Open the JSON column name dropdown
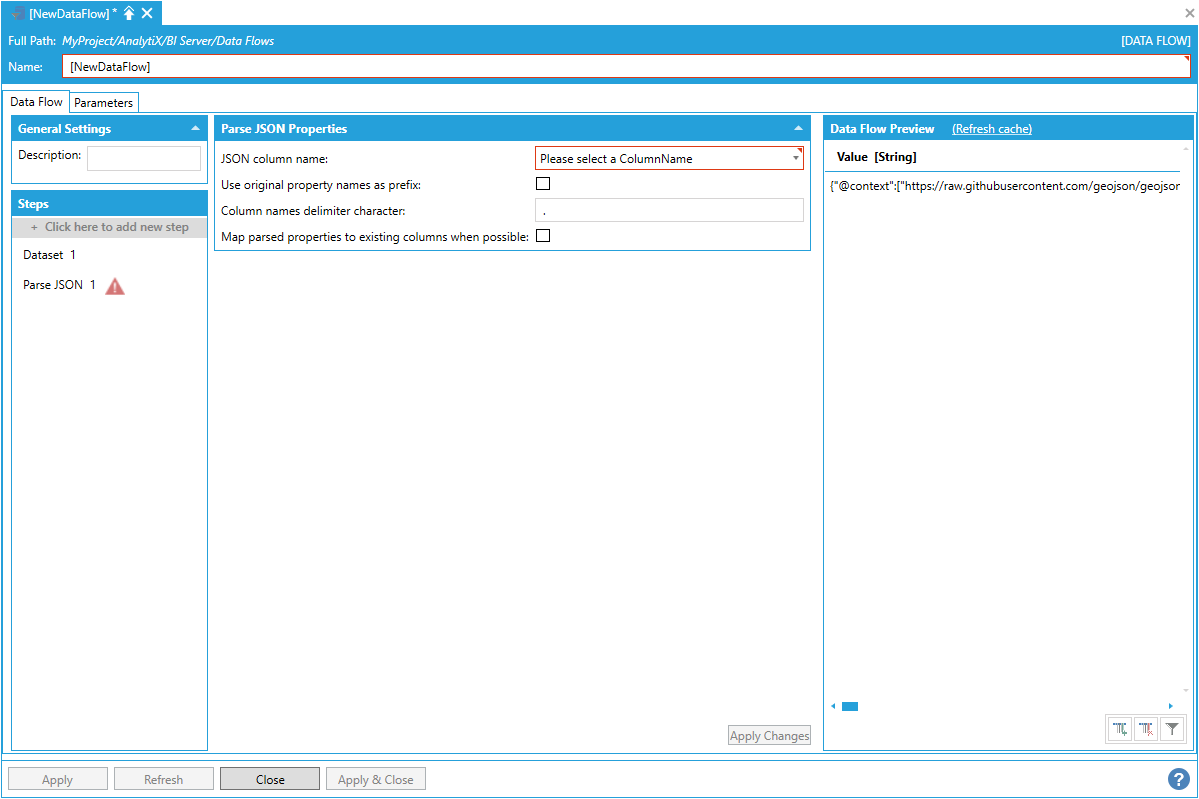The width and height of the screenshot is (1199, 799). coord(669,158)
